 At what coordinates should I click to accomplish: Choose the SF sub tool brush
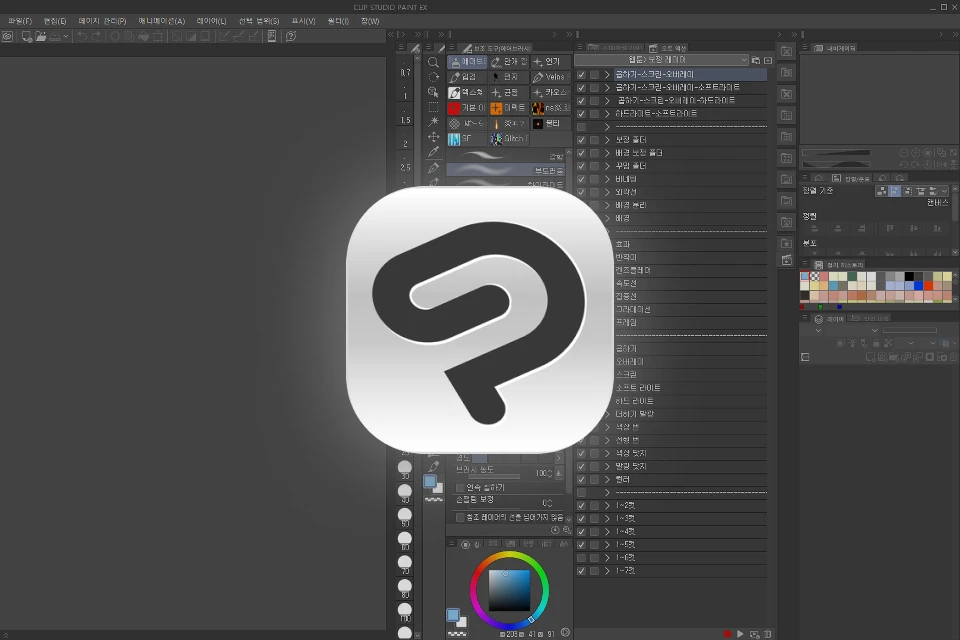(x=467, y=139)
